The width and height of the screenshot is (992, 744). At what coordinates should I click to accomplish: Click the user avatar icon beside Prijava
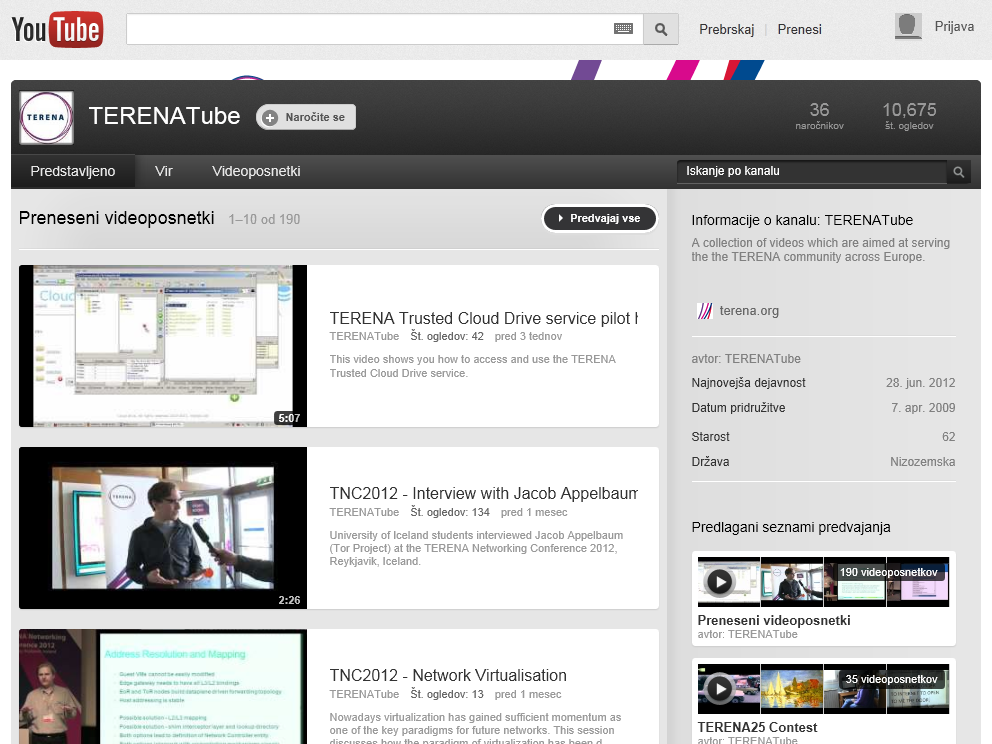click(x=908, y=27)
